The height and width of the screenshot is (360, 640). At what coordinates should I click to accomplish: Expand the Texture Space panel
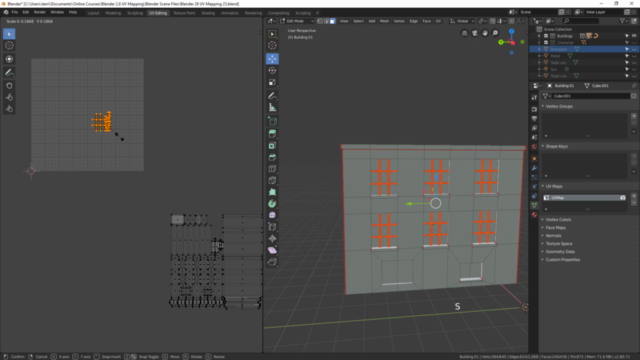558,244
